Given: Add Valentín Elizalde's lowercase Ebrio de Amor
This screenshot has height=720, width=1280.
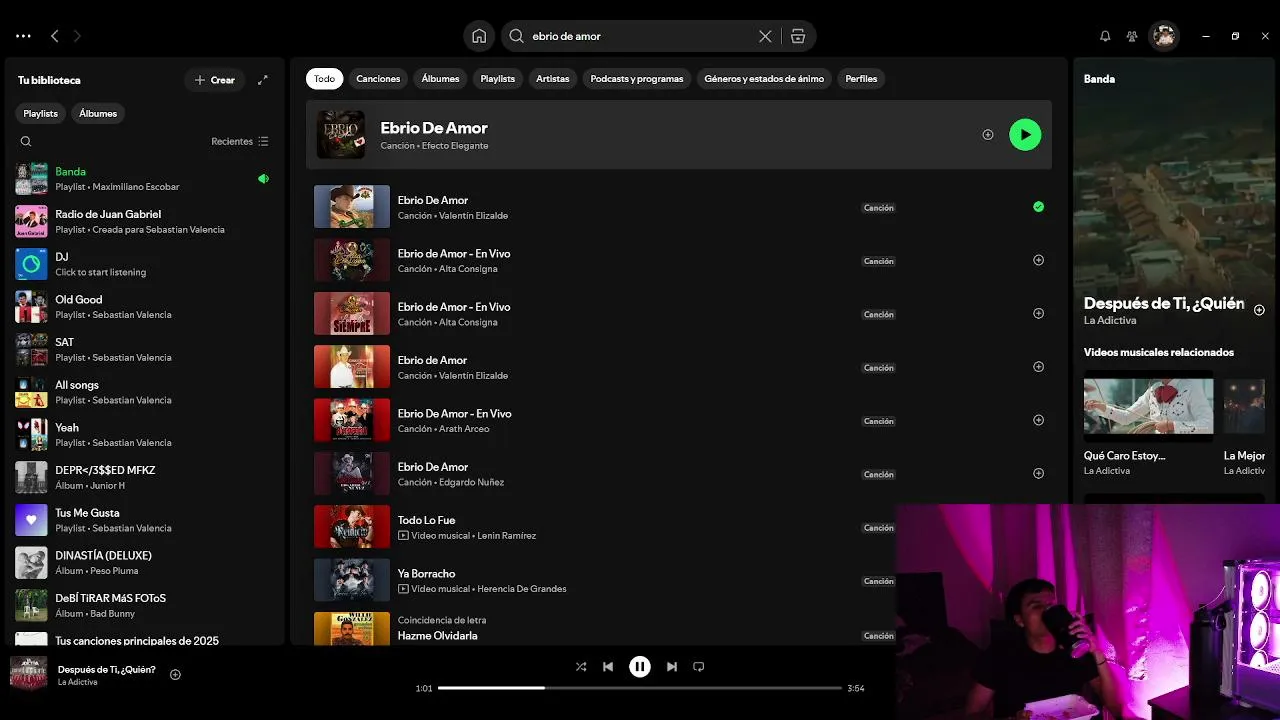Looking at the screenshot, I should (x=1038, y=367).
